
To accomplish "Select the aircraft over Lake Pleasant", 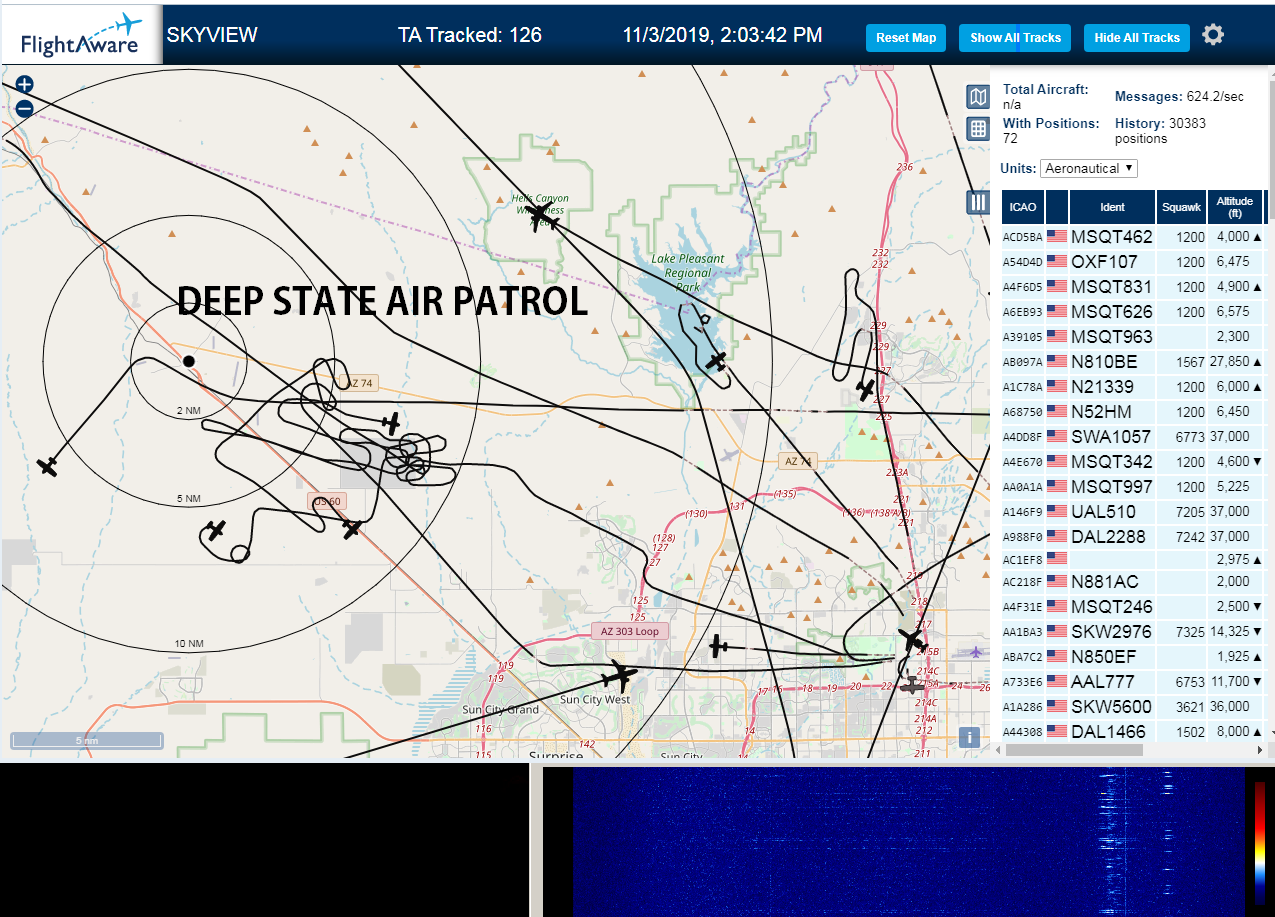I will pyautogui.click(x=716, y=361).
